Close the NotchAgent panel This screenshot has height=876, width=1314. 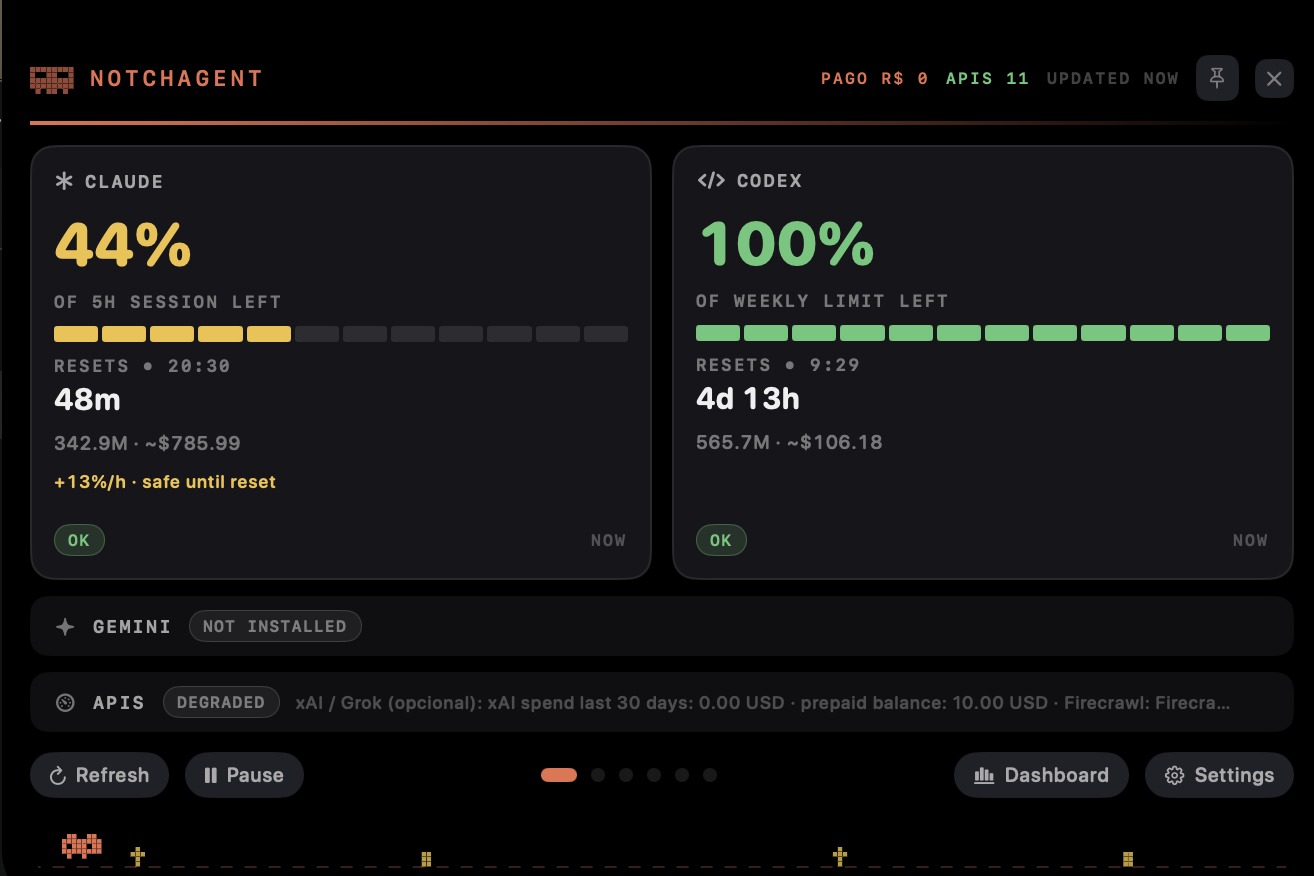(x=1274, y=78)
